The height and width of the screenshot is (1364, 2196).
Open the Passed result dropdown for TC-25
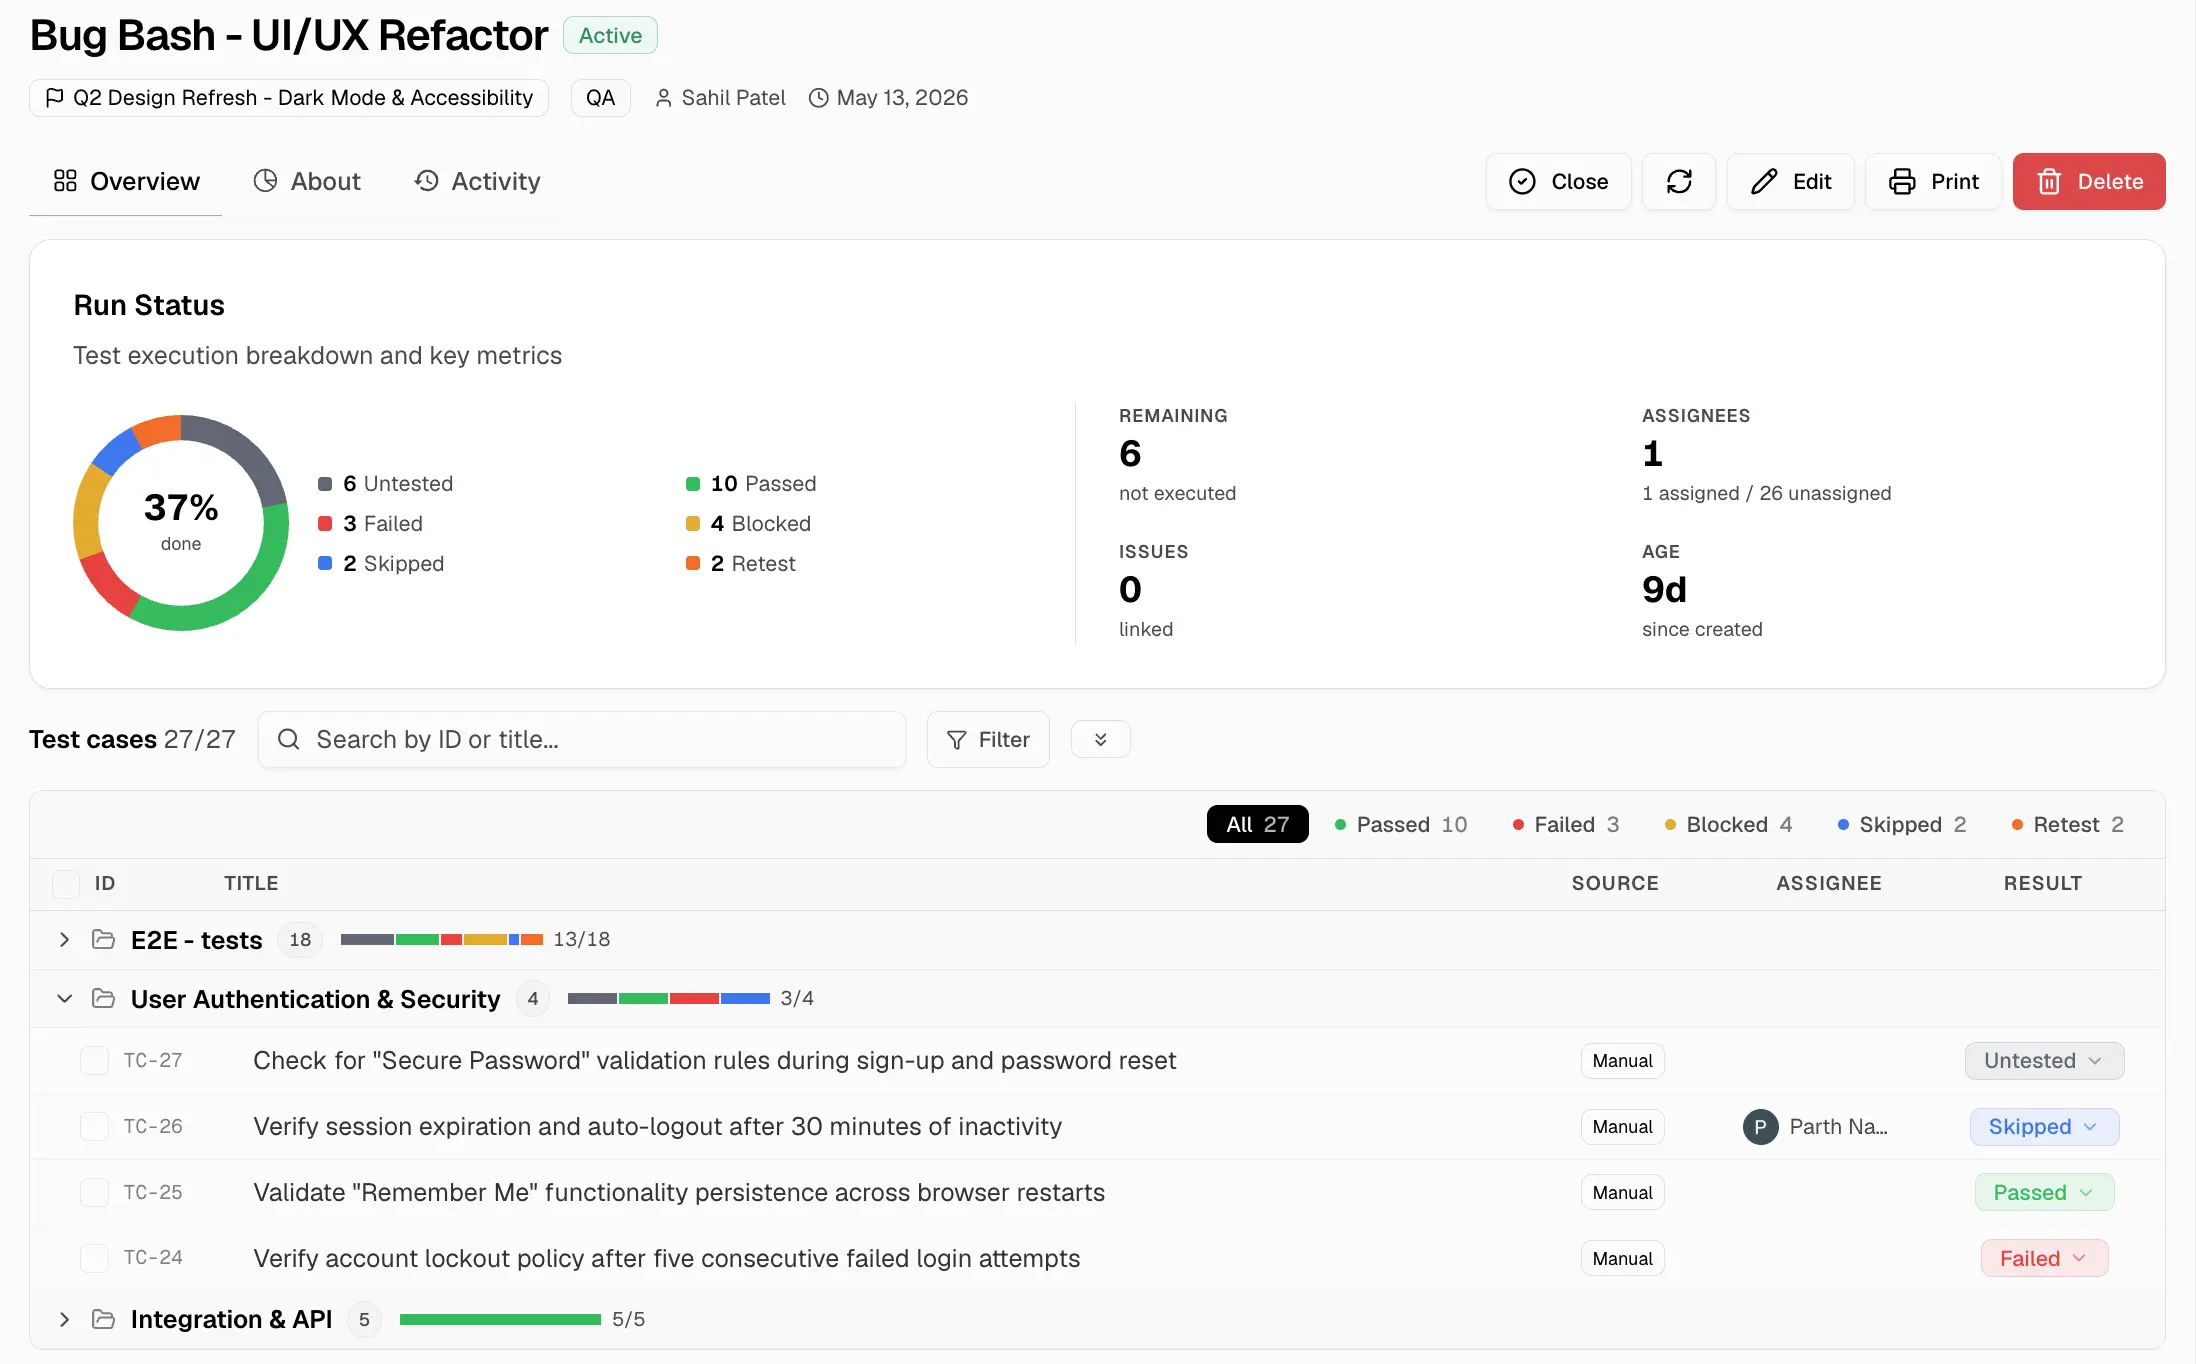pyautogui.click(x=2044, y=1192)
